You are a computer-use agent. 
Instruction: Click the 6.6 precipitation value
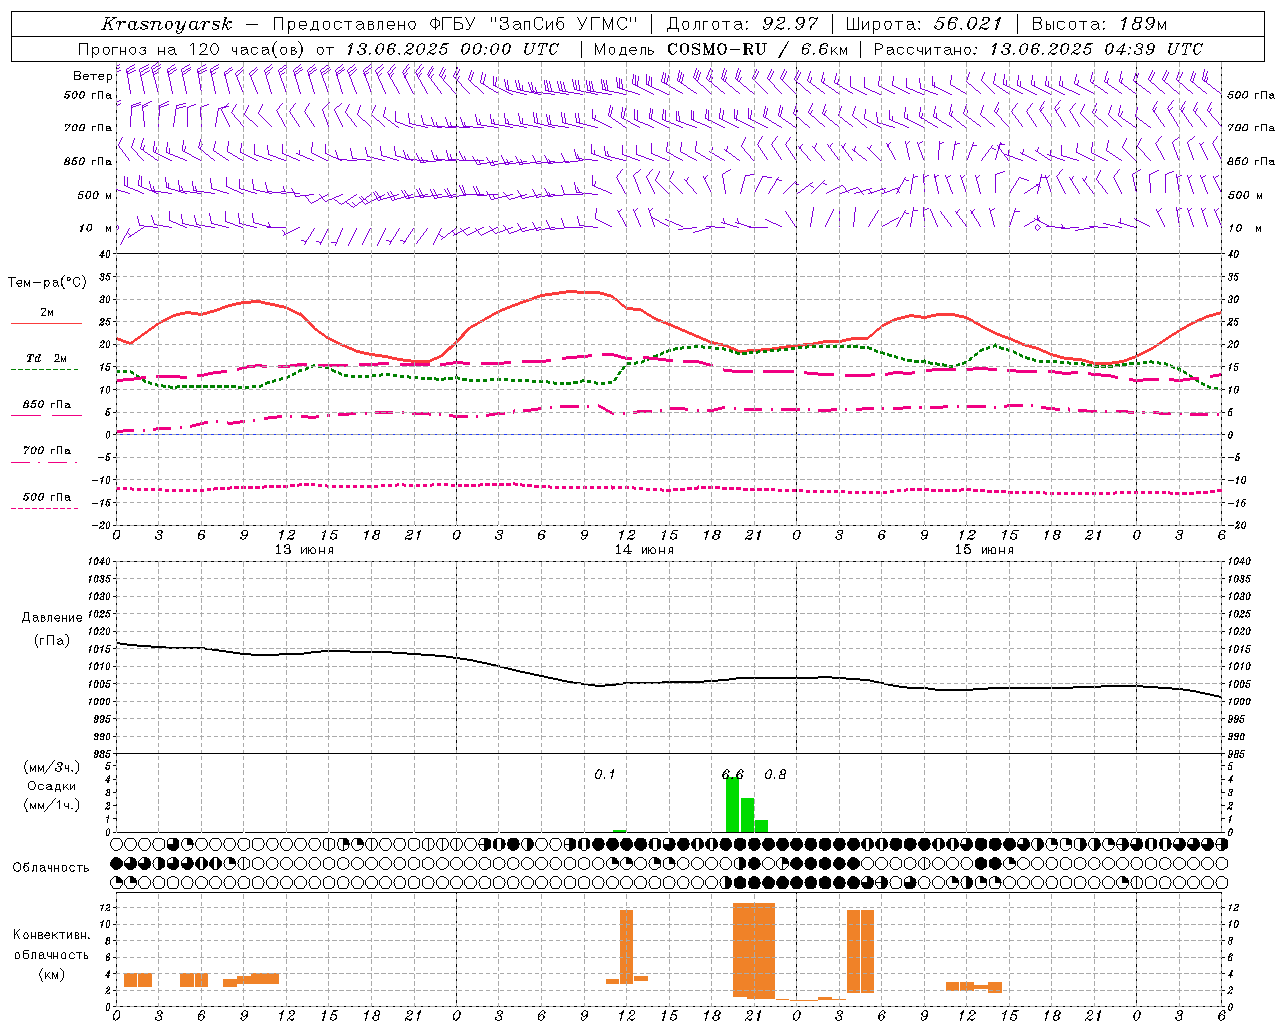tap(733, 775)
